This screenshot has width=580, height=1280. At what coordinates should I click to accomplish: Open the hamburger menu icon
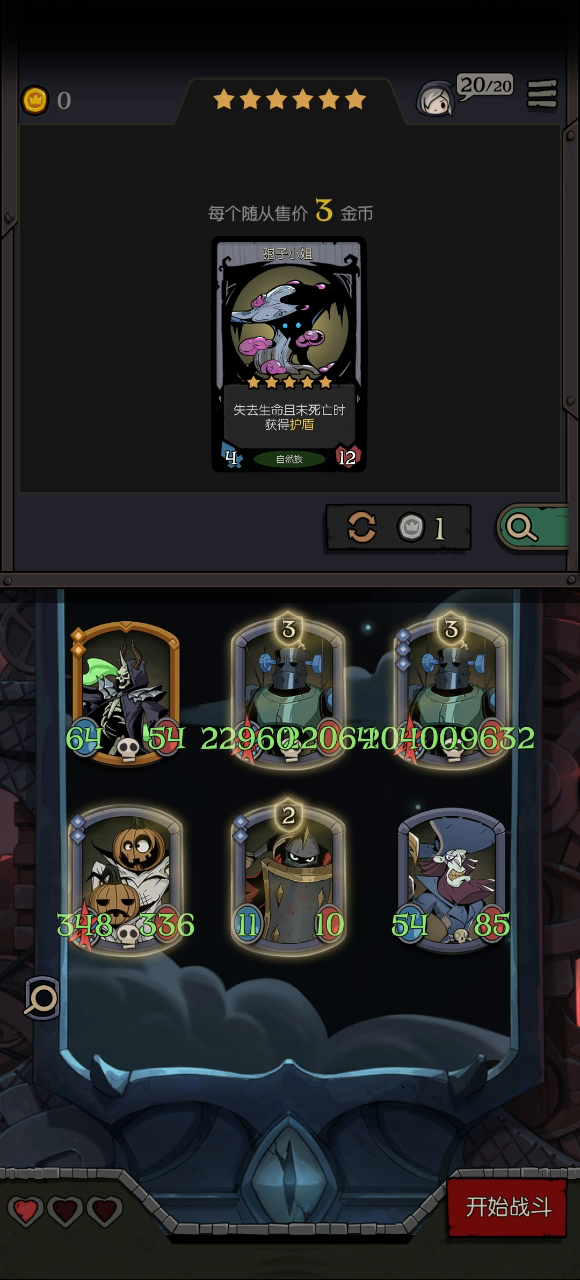[542, 93]
